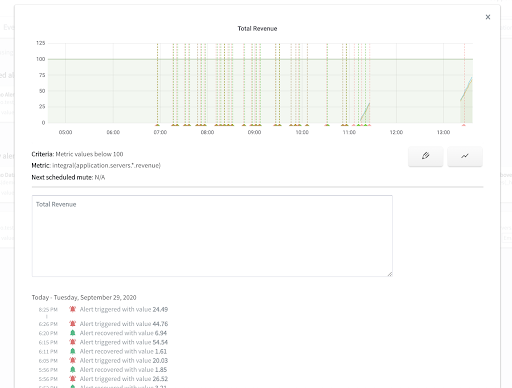Select 'Alert triggered with value 44.76' text
The width and height of the screenshot is (512, 388).
(x=124, y=324)
